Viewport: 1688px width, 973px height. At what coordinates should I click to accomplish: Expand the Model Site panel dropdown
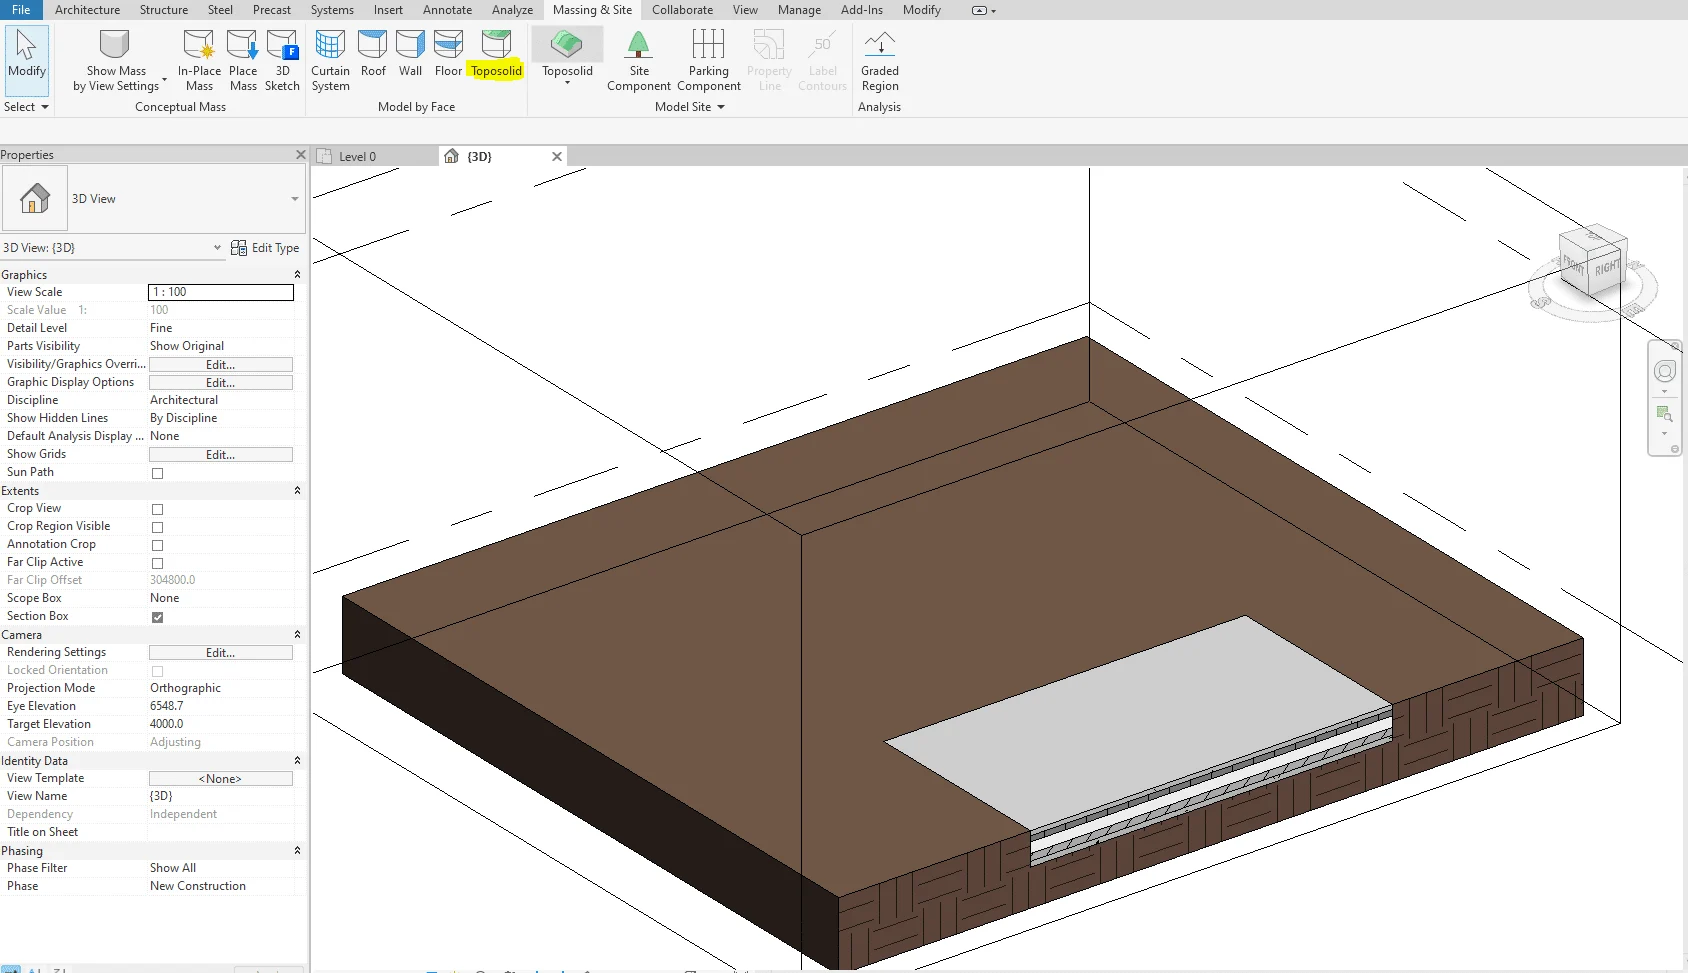tap(720, 107)
